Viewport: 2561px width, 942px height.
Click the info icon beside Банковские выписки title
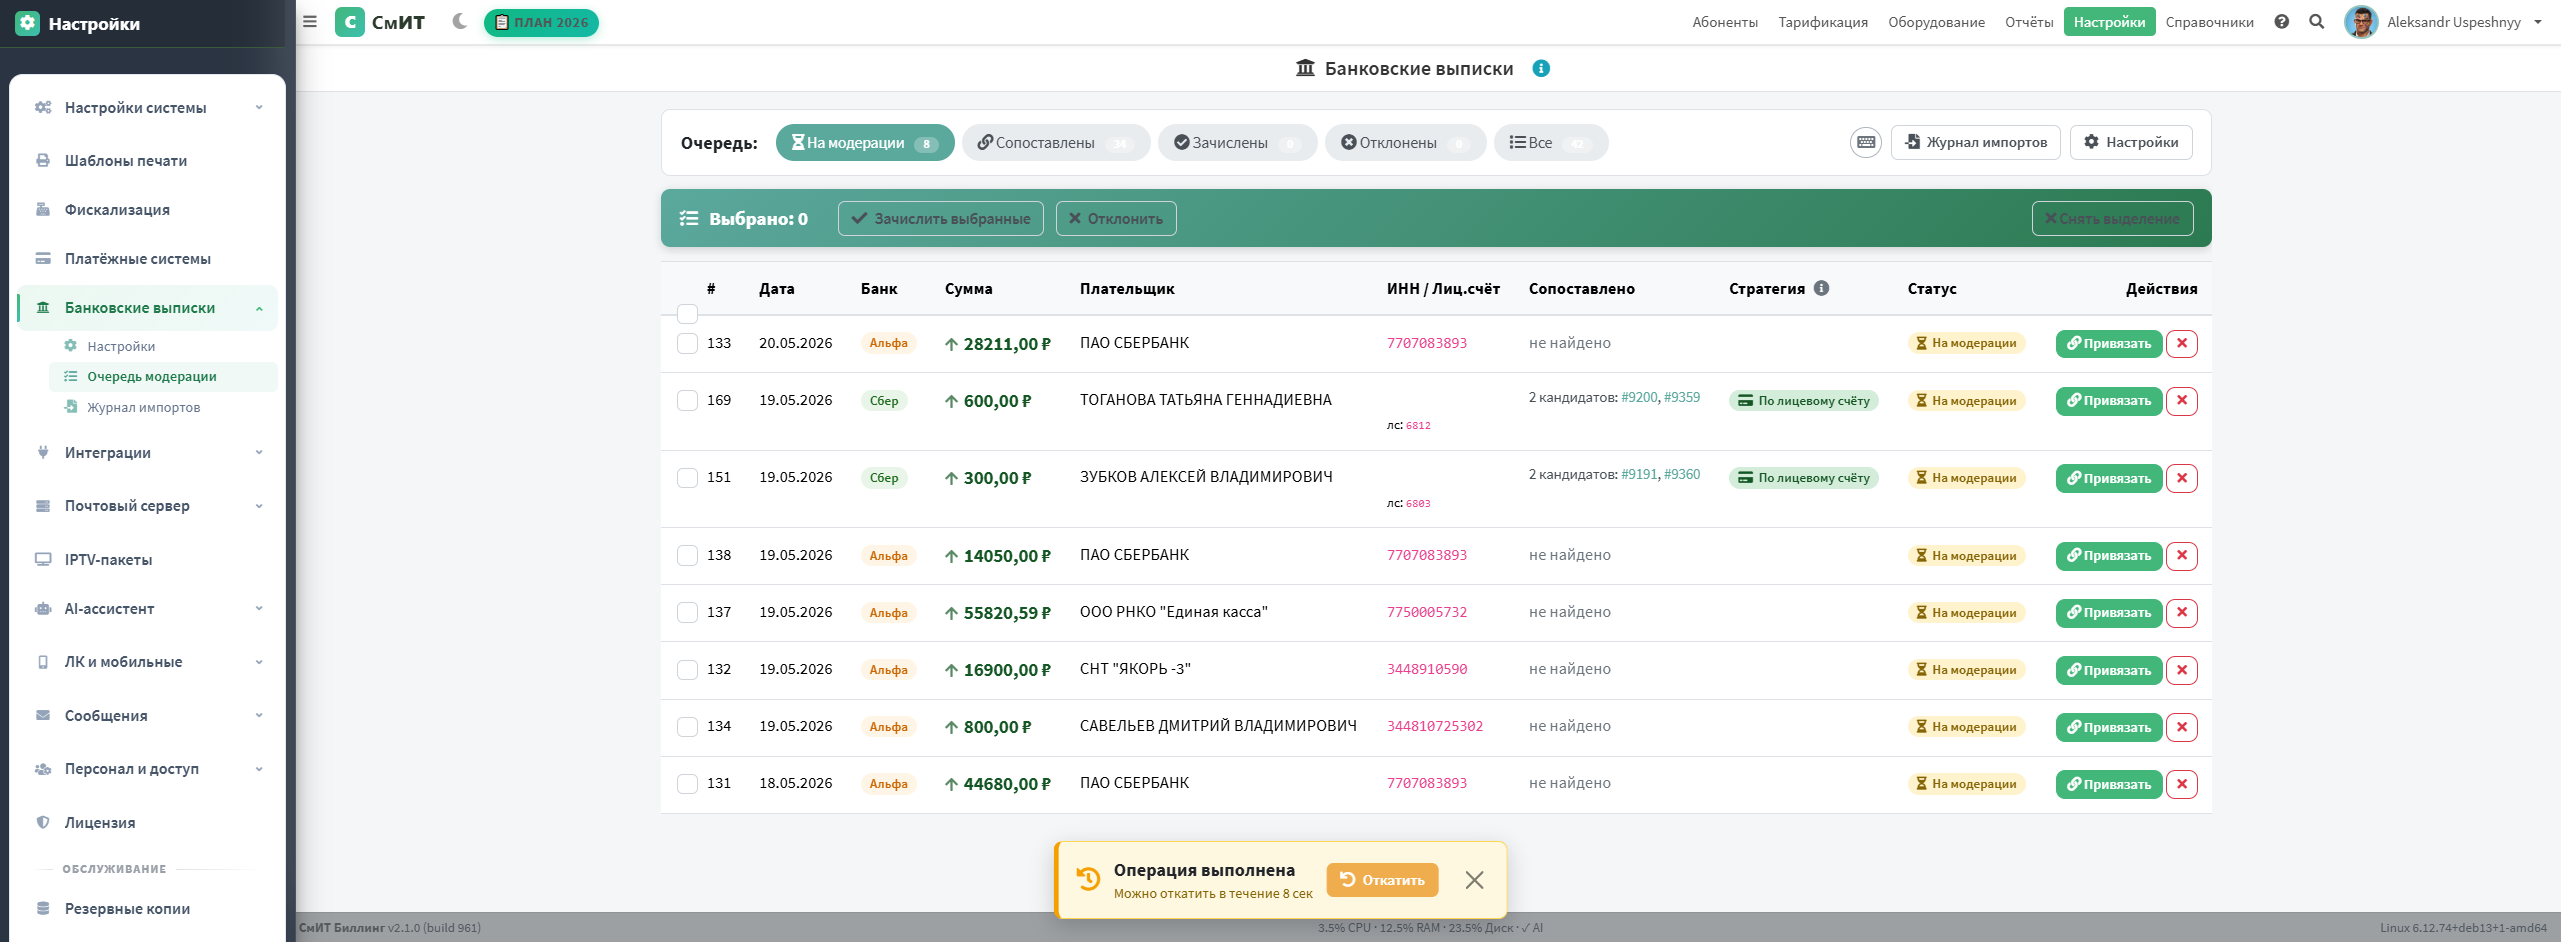point(1541,68)
